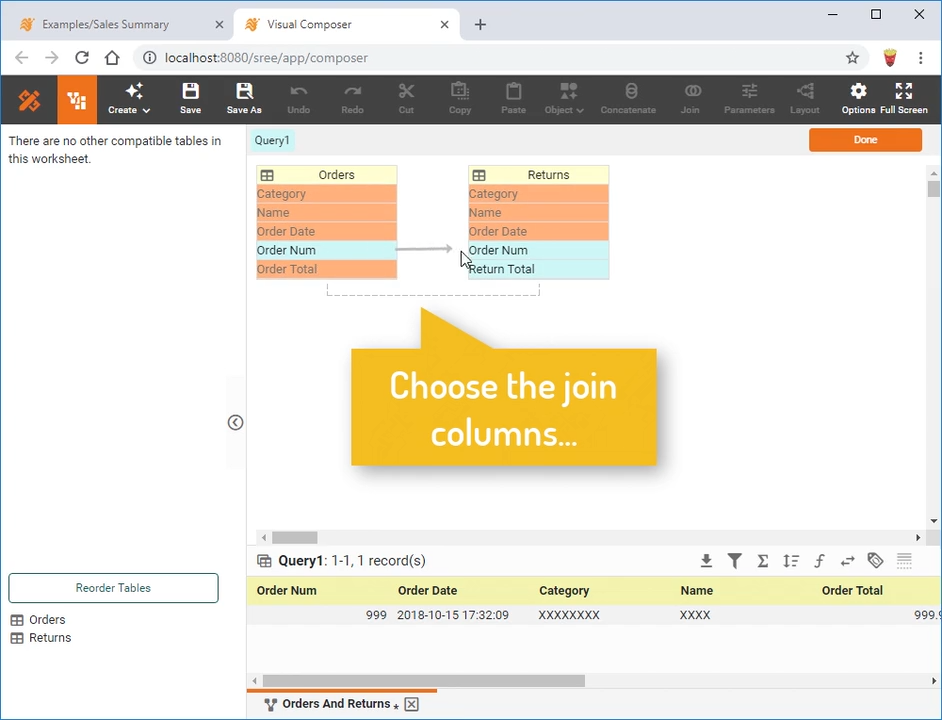This screenshot has height=720, width=942.
Task: Click the horizontal scrollbar below the data table
Action: (x=423, y=681)
